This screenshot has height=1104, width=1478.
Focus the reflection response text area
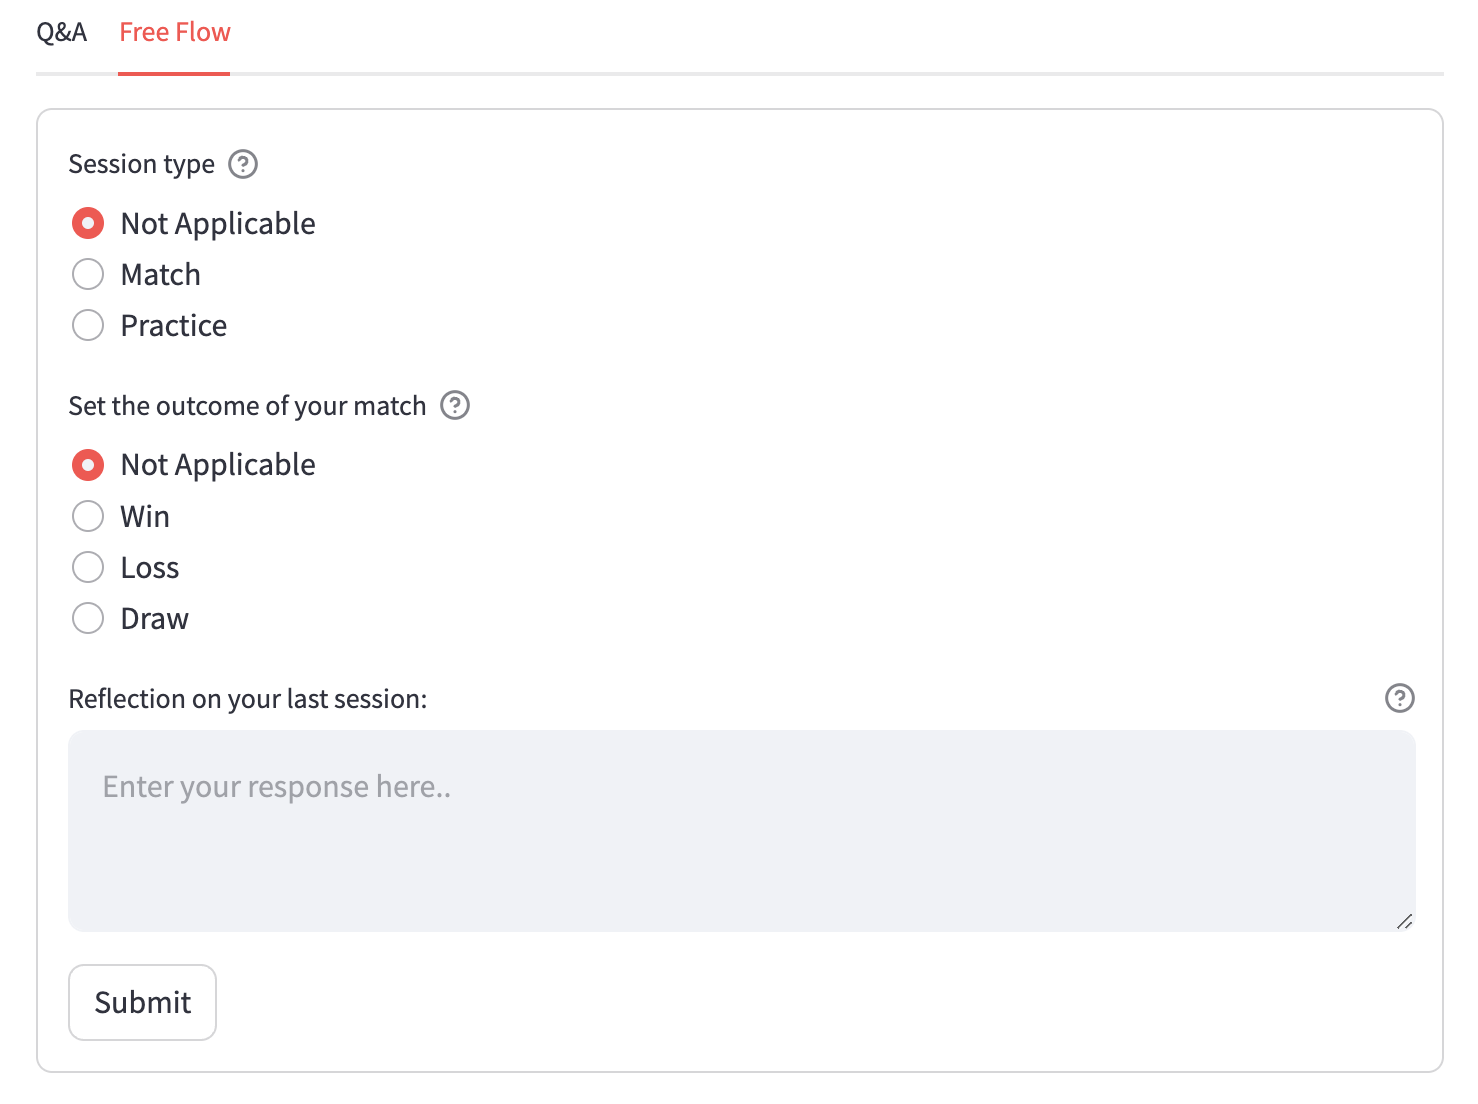[742, 831]
